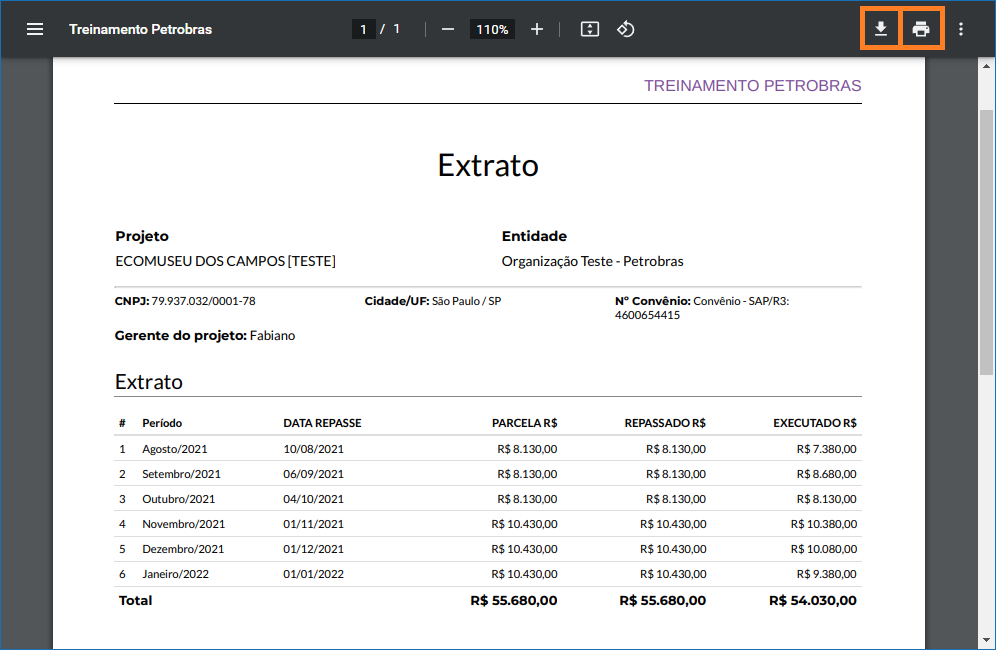Click the Treinamento Petrobras document title
This screenshot has height=650, width=996.
pyautogui.click(x=140, y=29)
